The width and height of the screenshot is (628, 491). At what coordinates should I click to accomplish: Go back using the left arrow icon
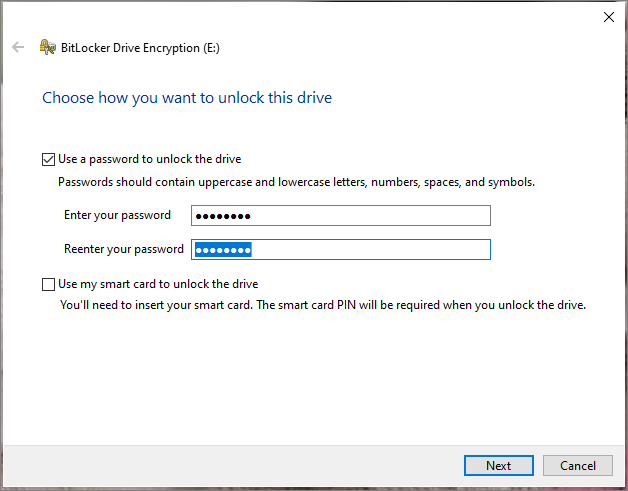[x=18, y=47]
